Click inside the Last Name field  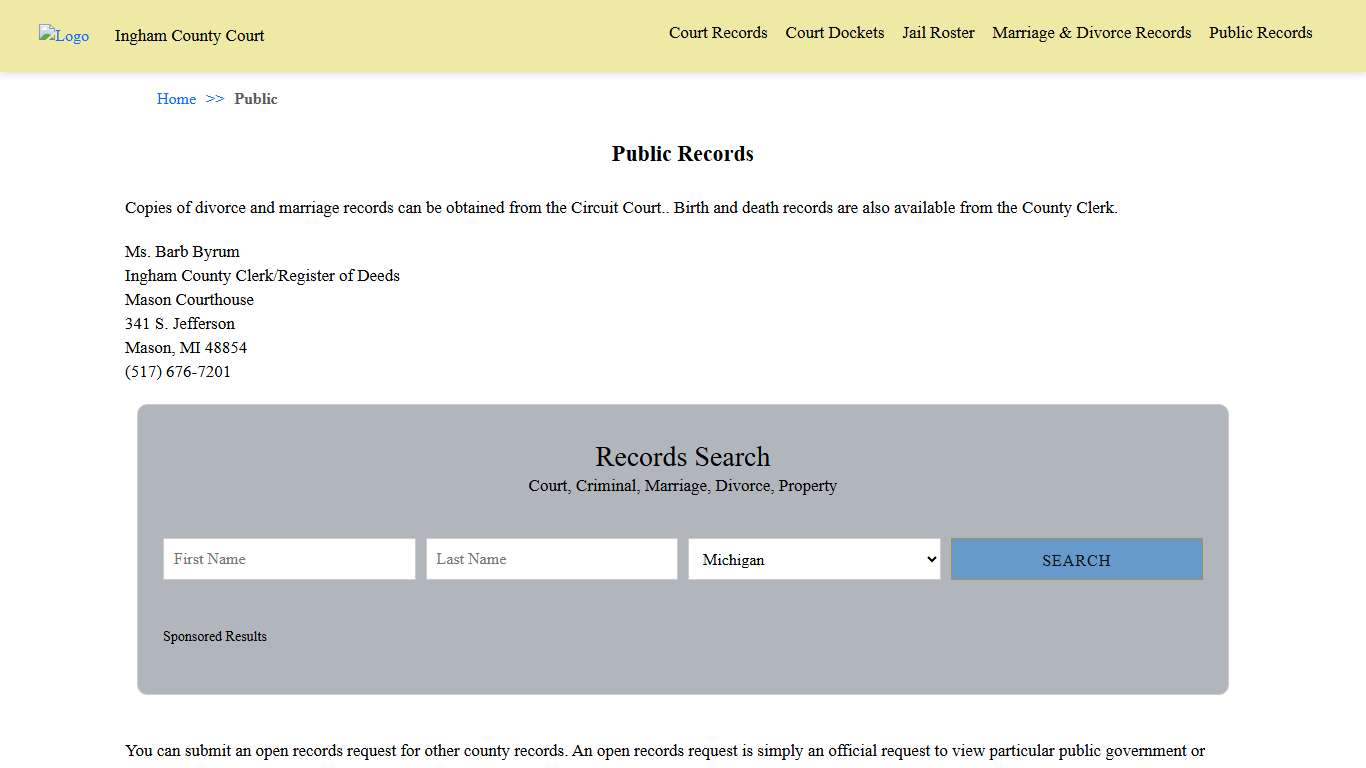pos(551,559)
